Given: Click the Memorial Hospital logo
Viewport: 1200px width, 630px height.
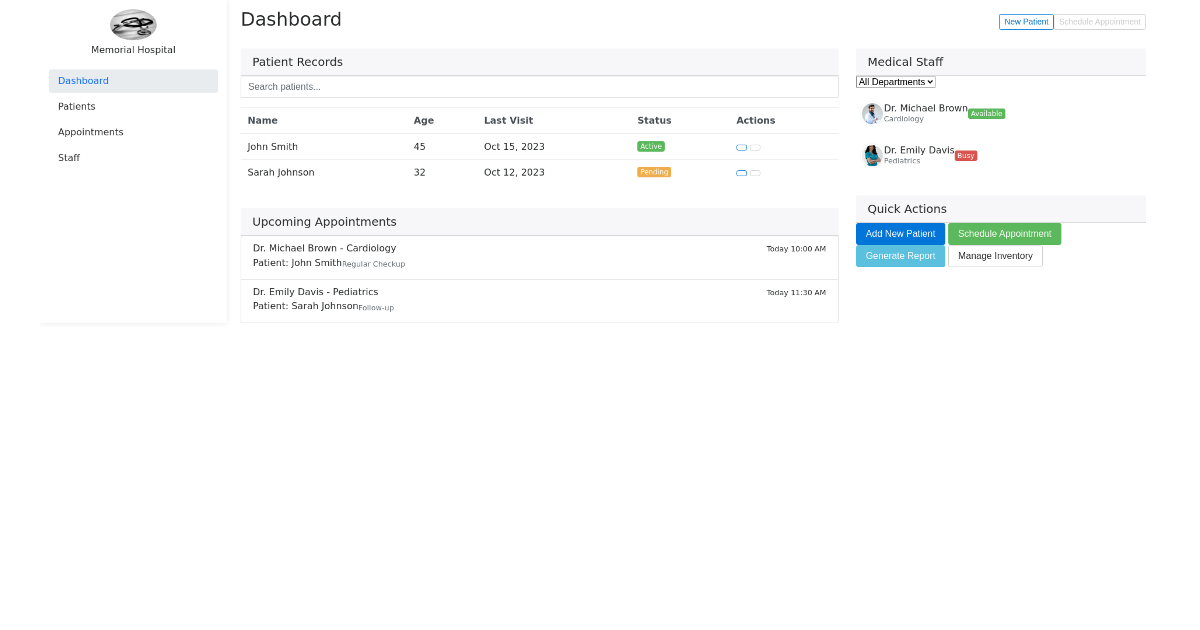Looking at the screenshot, I should [x=132, y=25].
